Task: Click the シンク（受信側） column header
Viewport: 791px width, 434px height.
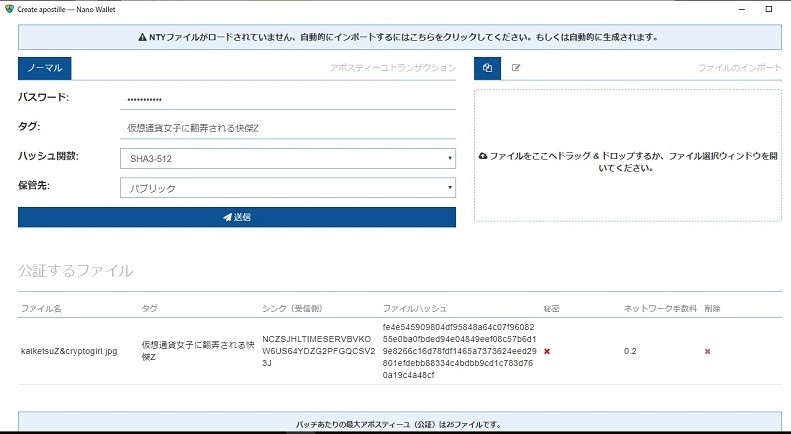Action: [292, 308]
